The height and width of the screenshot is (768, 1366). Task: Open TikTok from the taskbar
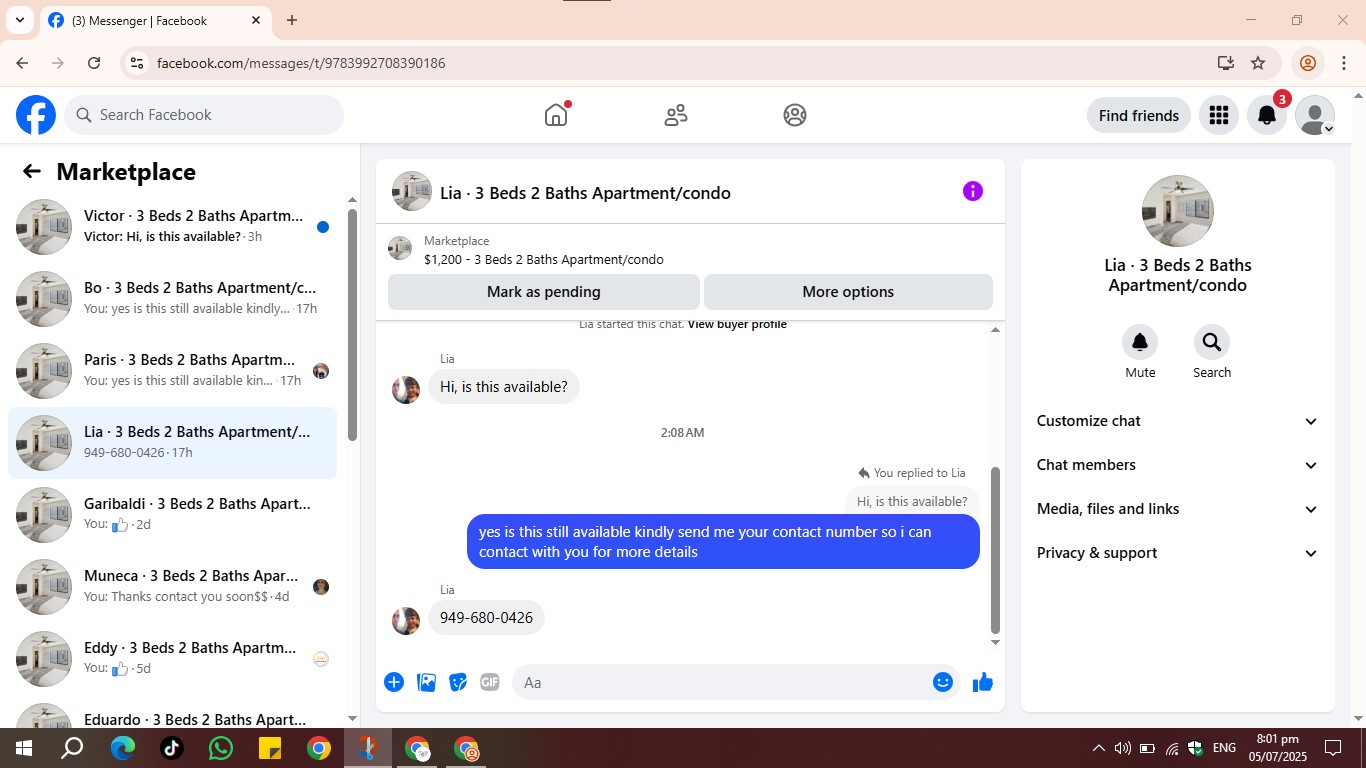tap(172, 748)
